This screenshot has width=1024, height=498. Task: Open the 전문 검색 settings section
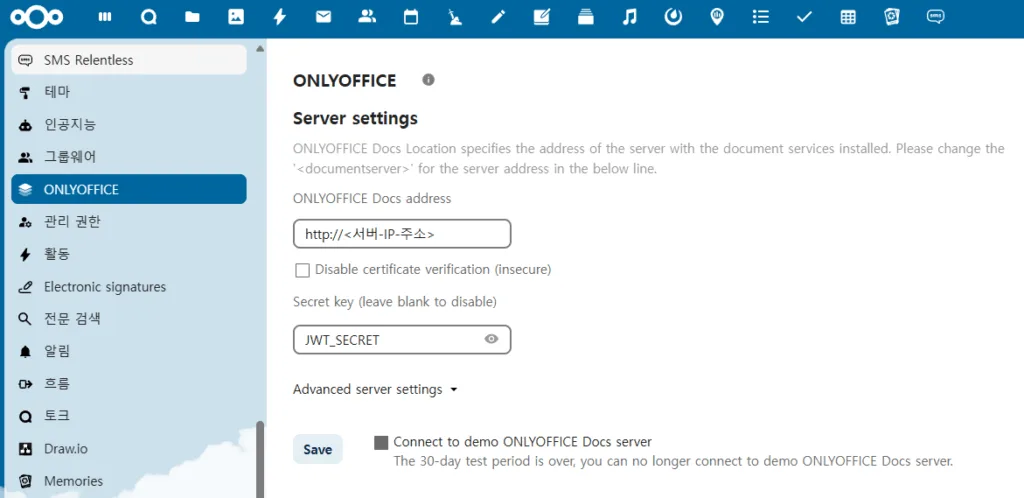click(x=129, y=319)
